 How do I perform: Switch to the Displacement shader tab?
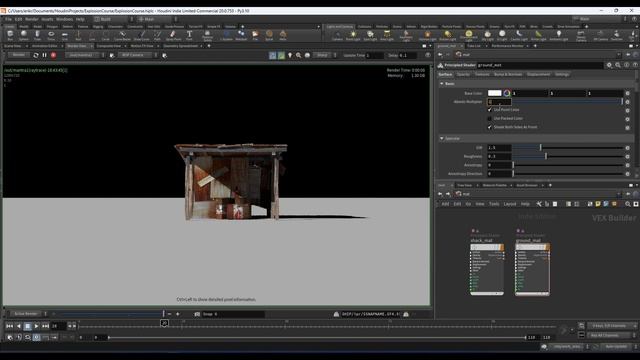click(538, 74)
